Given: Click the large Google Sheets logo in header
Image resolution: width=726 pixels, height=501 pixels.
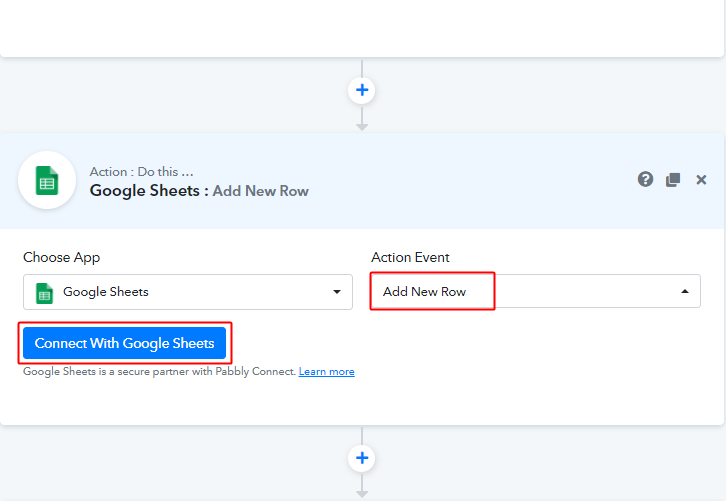Looking at the screenshot, I should pos(47,180).
